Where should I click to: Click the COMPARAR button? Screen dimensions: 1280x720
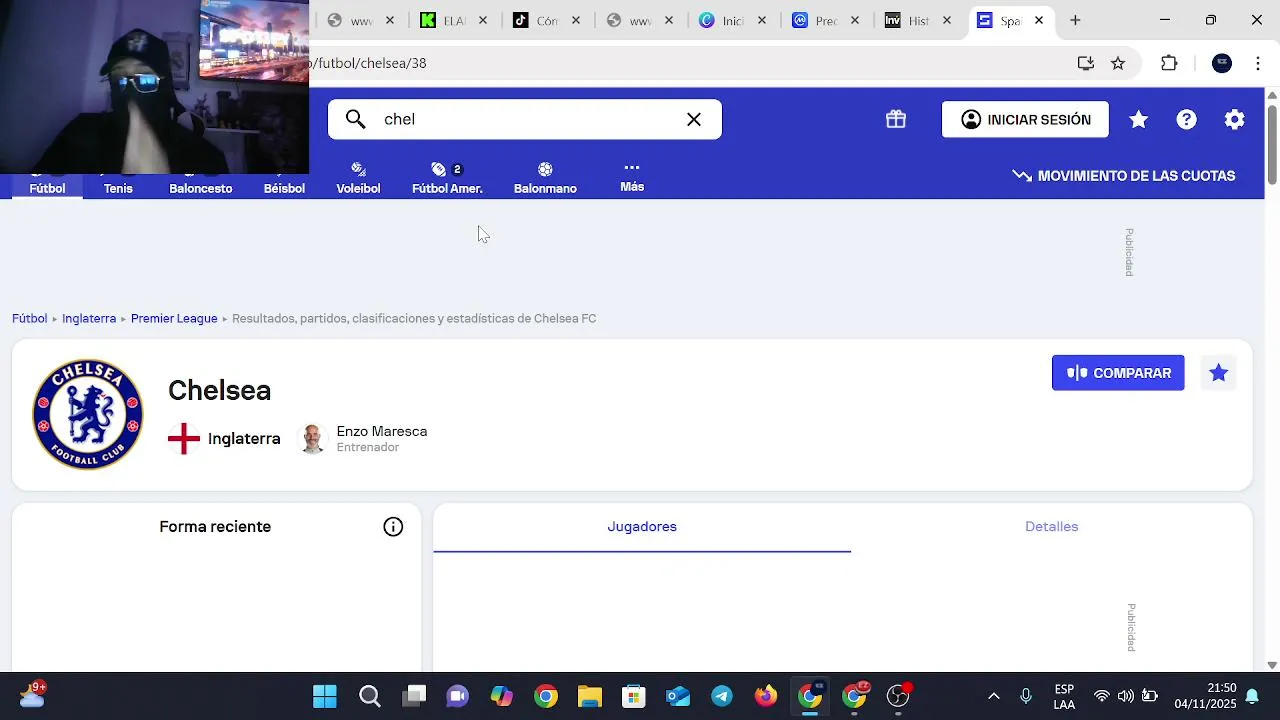click(x=1118, y=373)
